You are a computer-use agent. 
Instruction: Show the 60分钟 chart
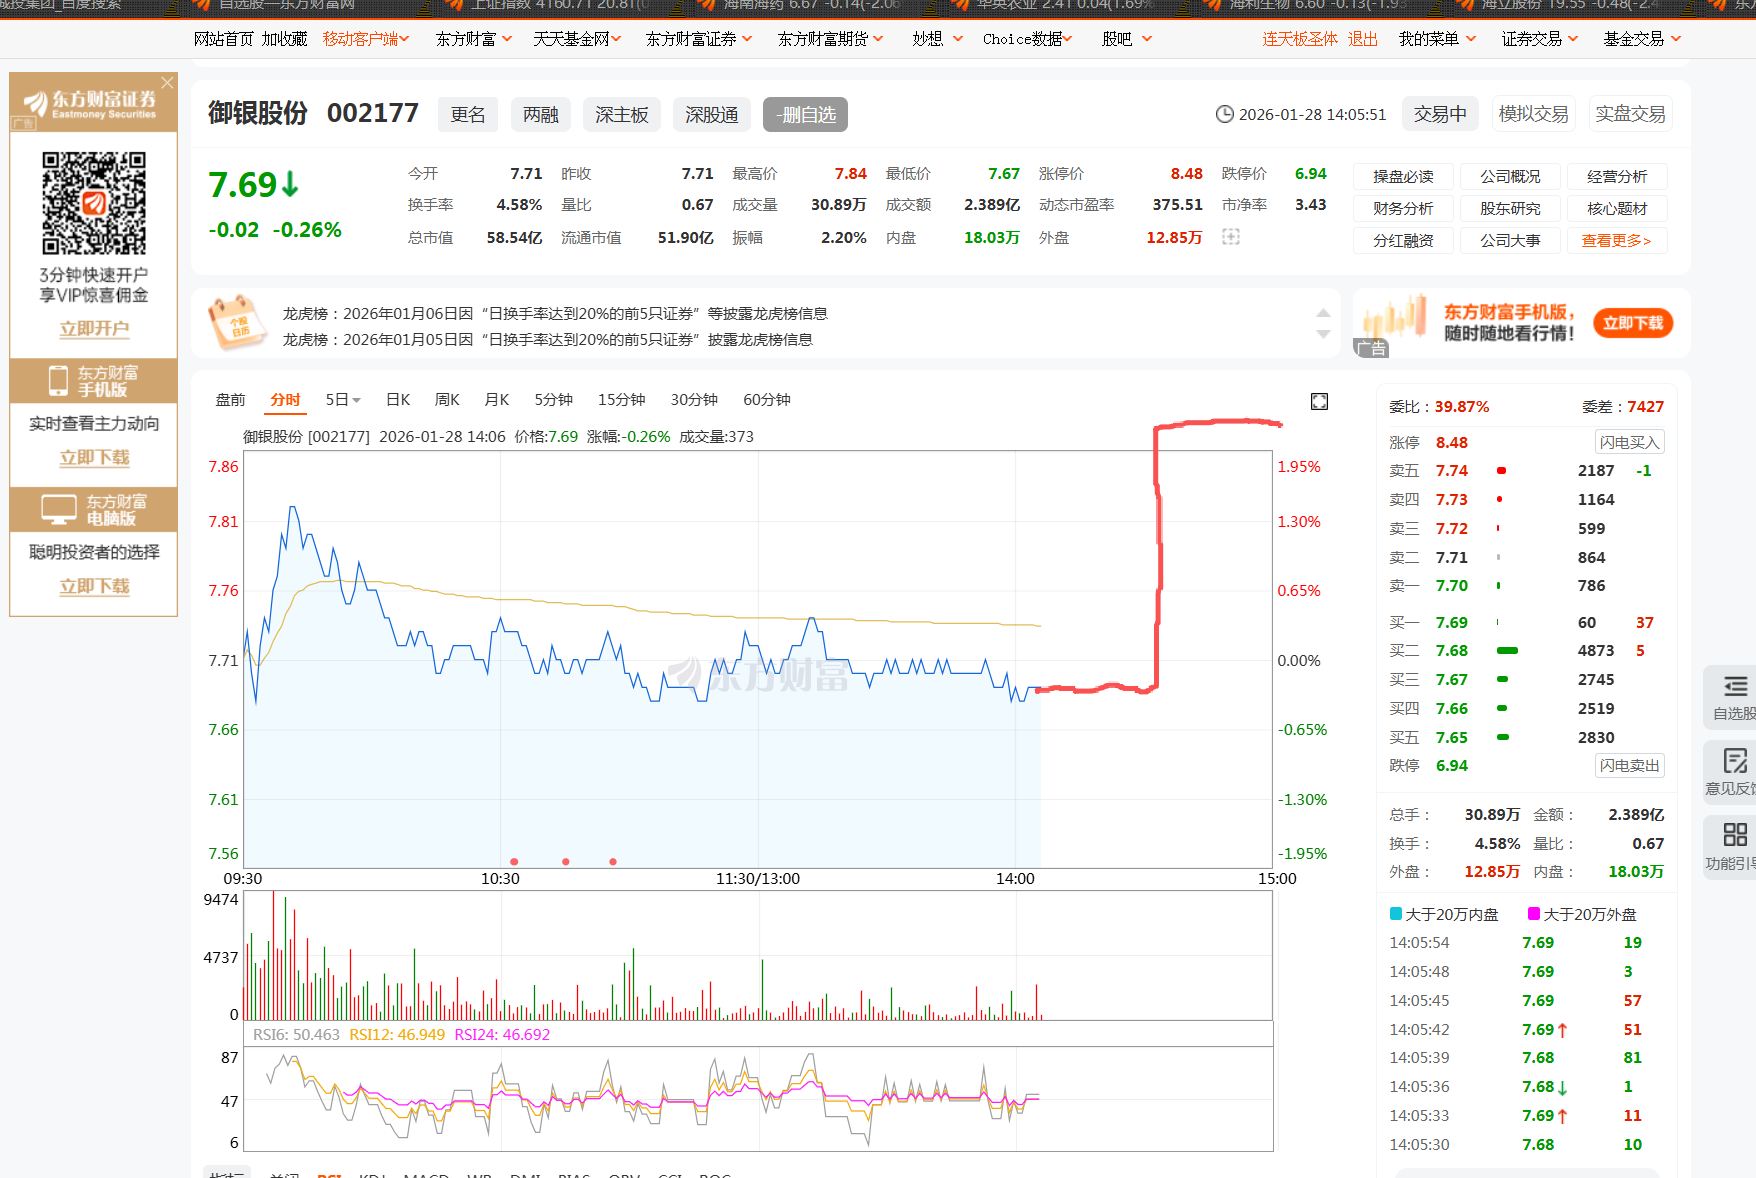click(x=767, y=400)
